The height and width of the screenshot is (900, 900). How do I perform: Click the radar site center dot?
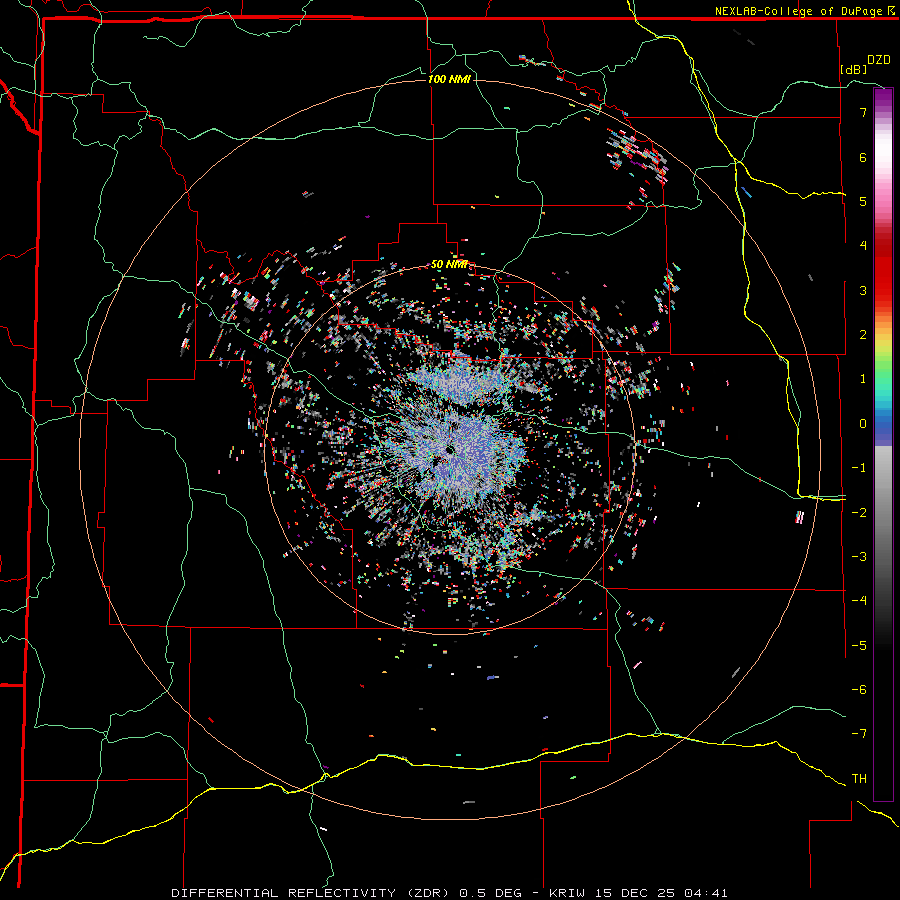tap(449, 450)
